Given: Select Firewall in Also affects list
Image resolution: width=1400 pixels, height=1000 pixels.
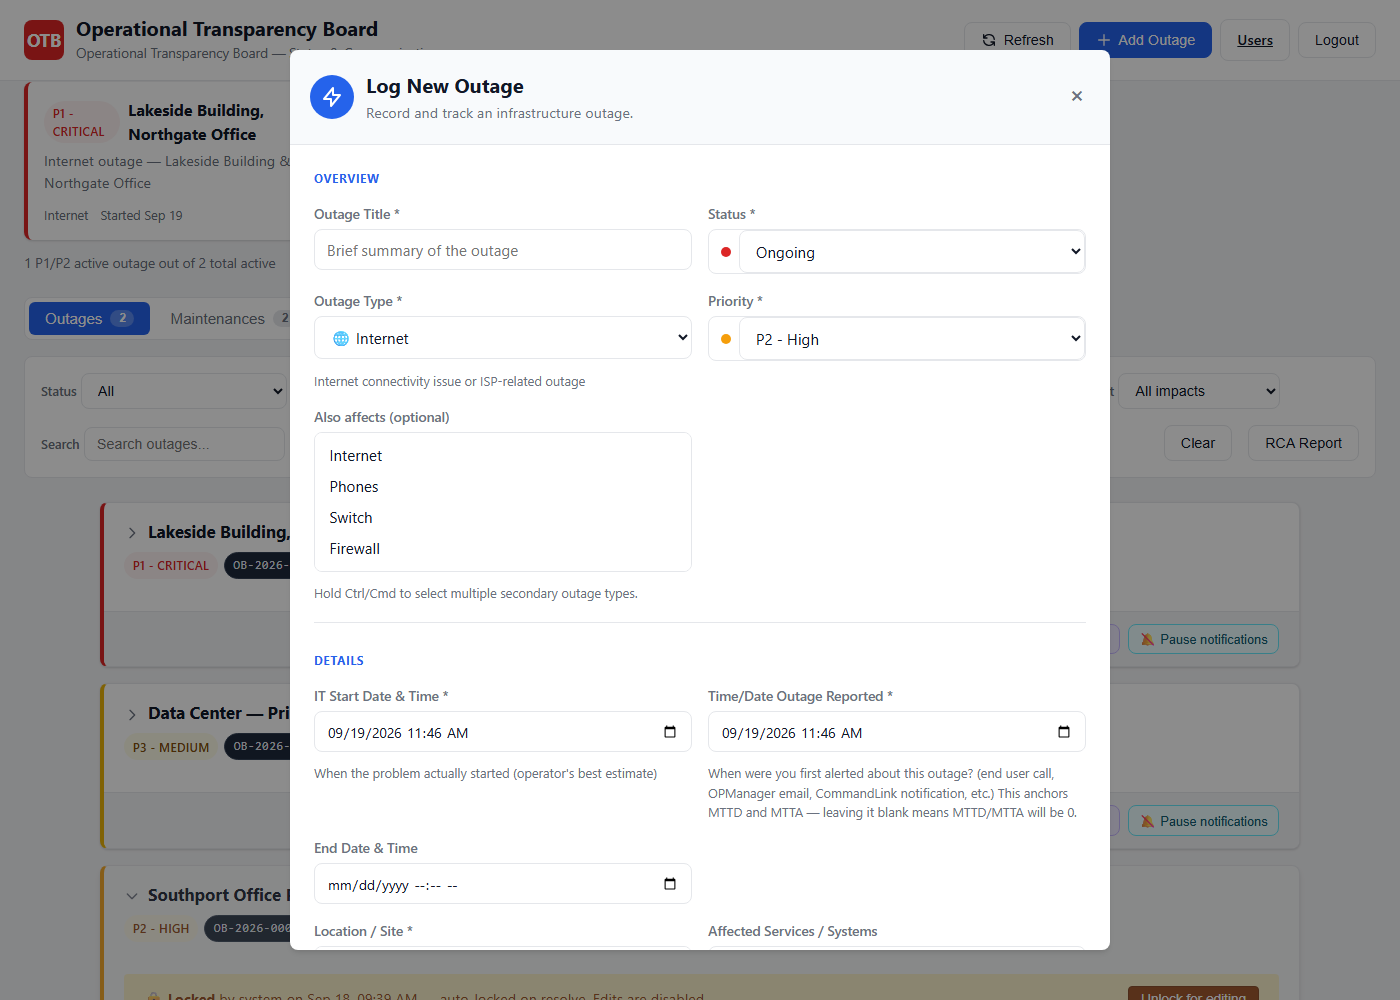Looking at the screenshot, I should click(x=503, y=549).
